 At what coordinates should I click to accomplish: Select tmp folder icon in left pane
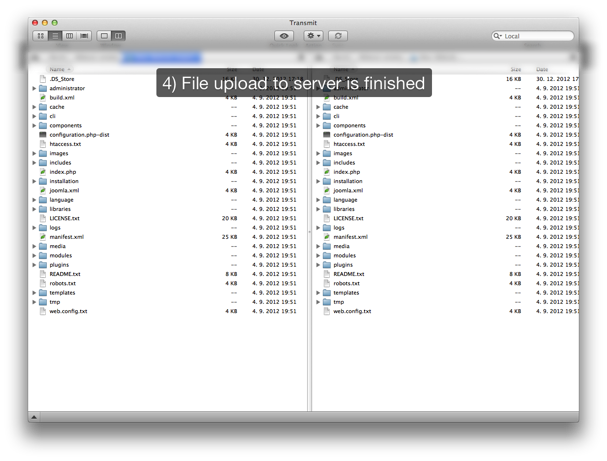tap(43, 302)
